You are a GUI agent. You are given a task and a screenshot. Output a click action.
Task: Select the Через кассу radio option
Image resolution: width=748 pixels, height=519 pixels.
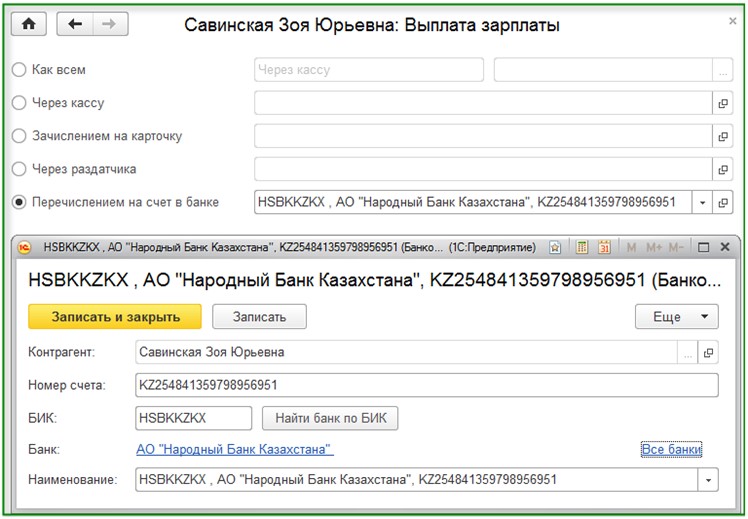point(19,103)
